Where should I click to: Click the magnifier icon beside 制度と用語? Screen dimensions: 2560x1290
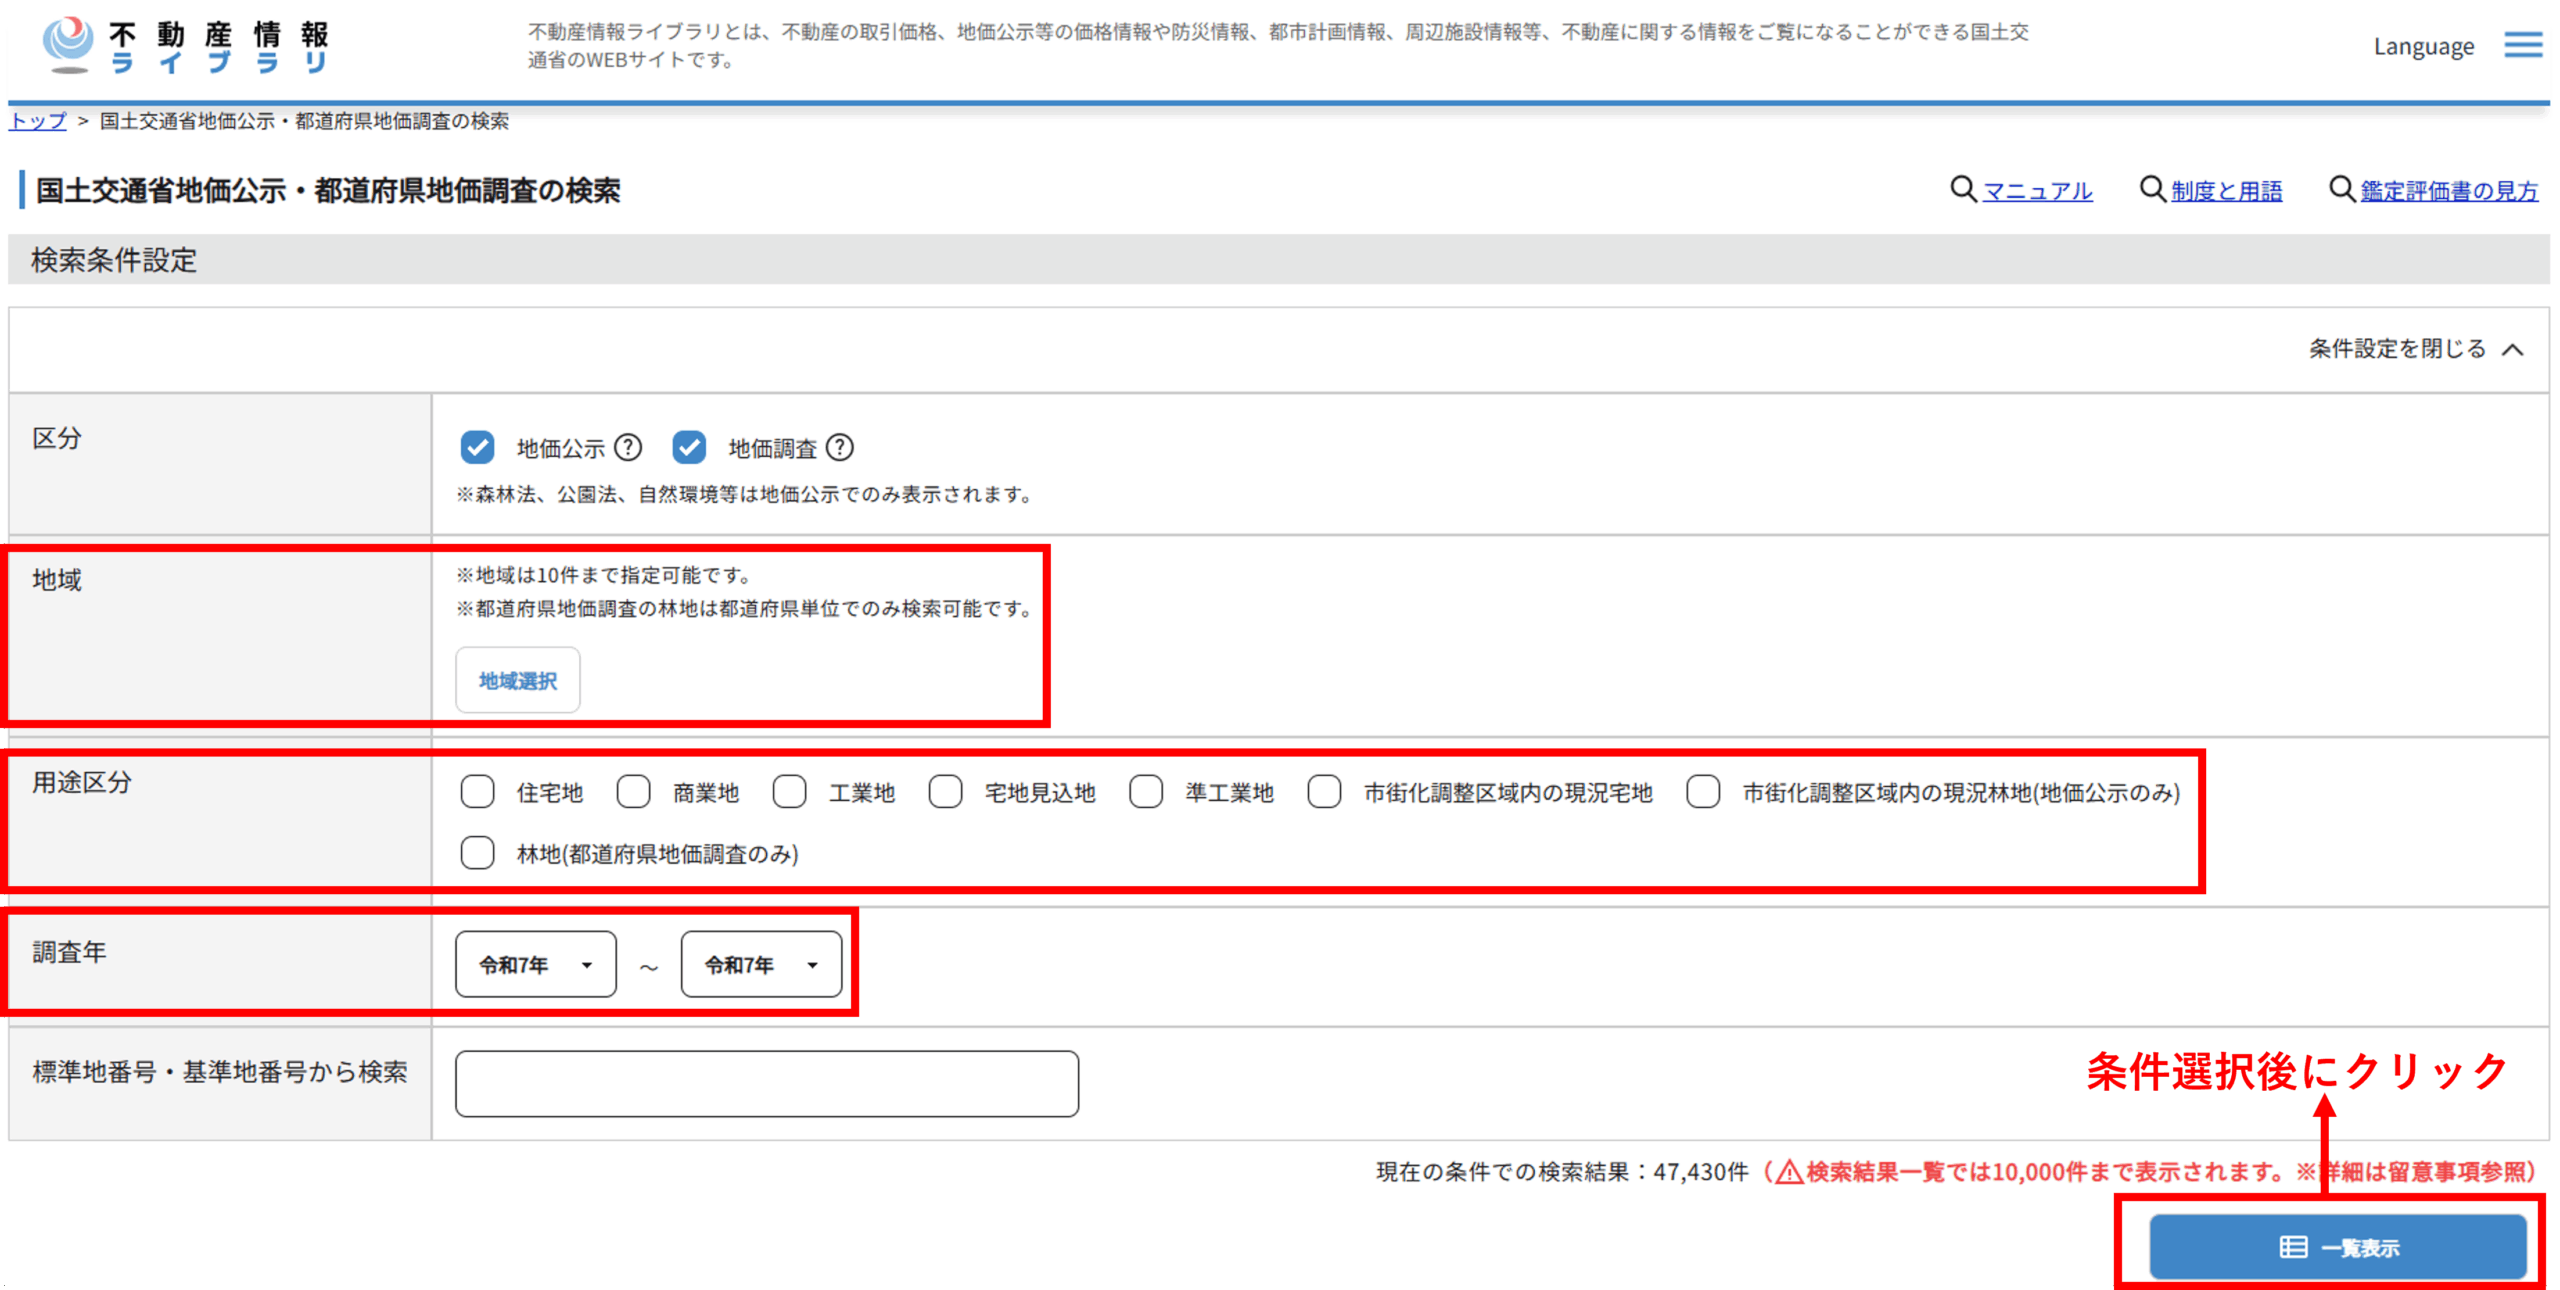point(2151,188)
